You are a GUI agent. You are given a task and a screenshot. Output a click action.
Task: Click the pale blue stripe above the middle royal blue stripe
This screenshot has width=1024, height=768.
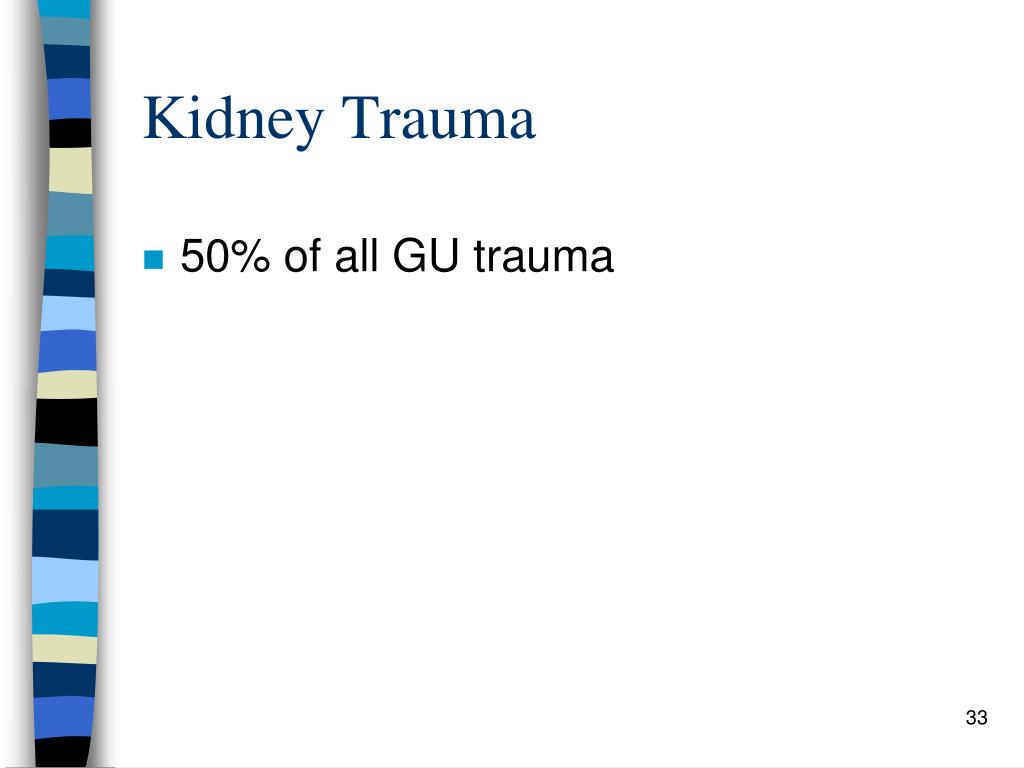tap(69, 313)
